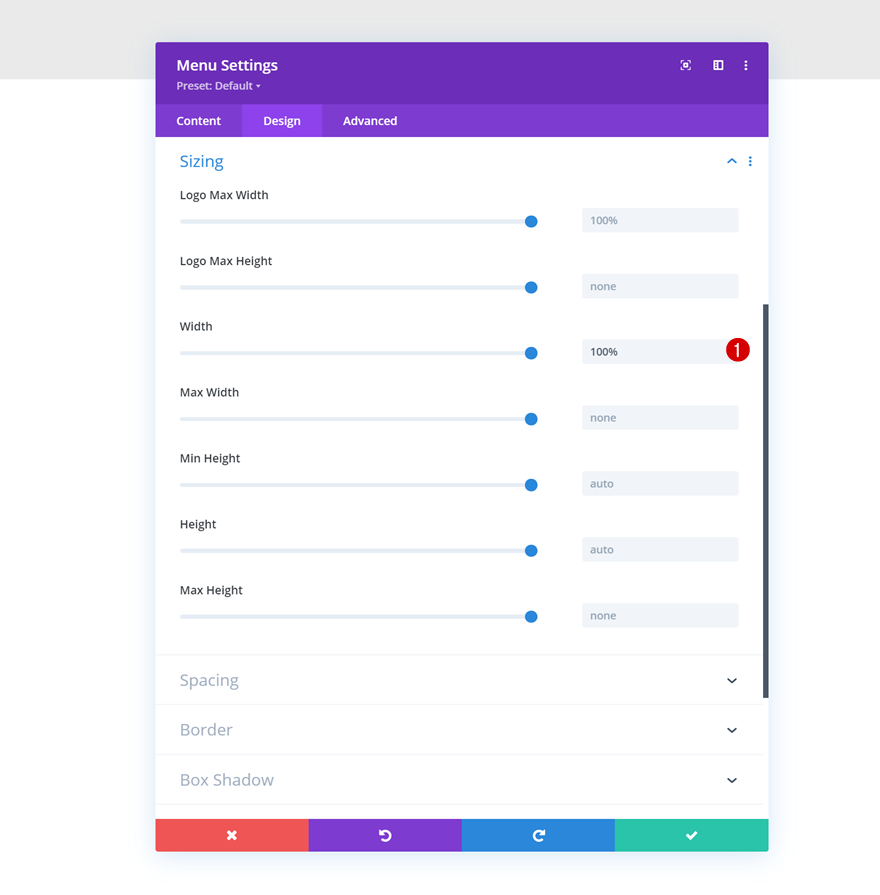880x895 pixels.
Task: Expand the Spacing section
Action: 732,680
